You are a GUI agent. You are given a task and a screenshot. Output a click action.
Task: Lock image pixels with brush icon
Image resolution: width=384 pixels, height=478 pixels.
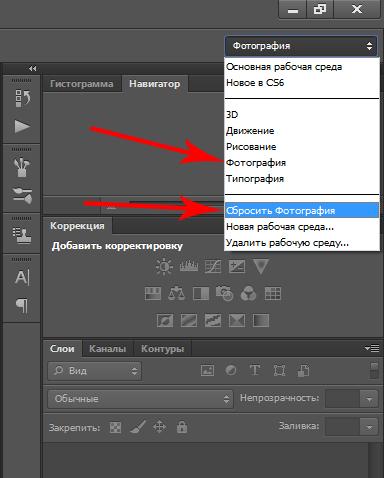[138, 427]
